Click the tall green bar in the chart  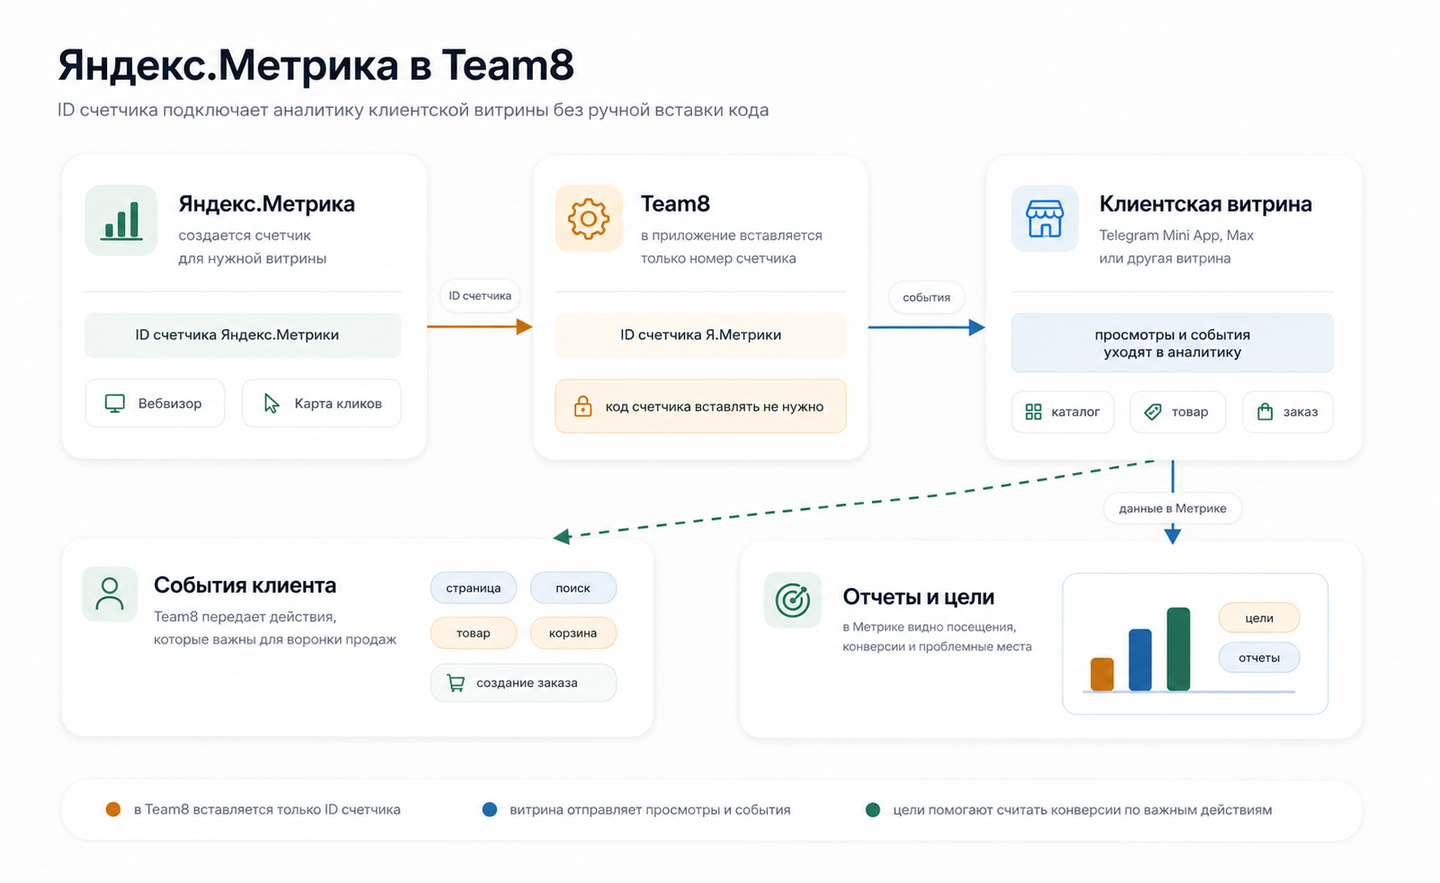pos(1178,649)
